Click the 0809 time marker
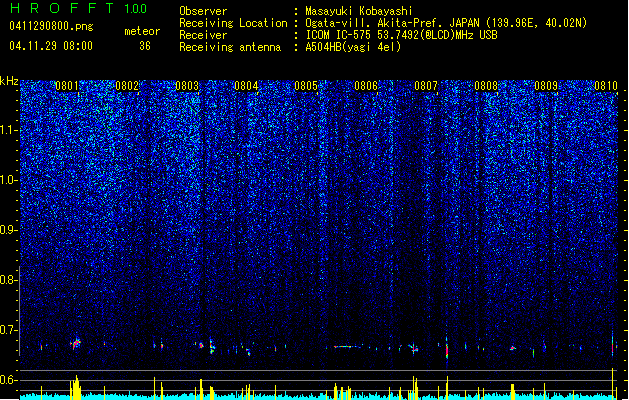Viewport: 629px width, 400px height. pyautogui.click(x=546, y=86)
